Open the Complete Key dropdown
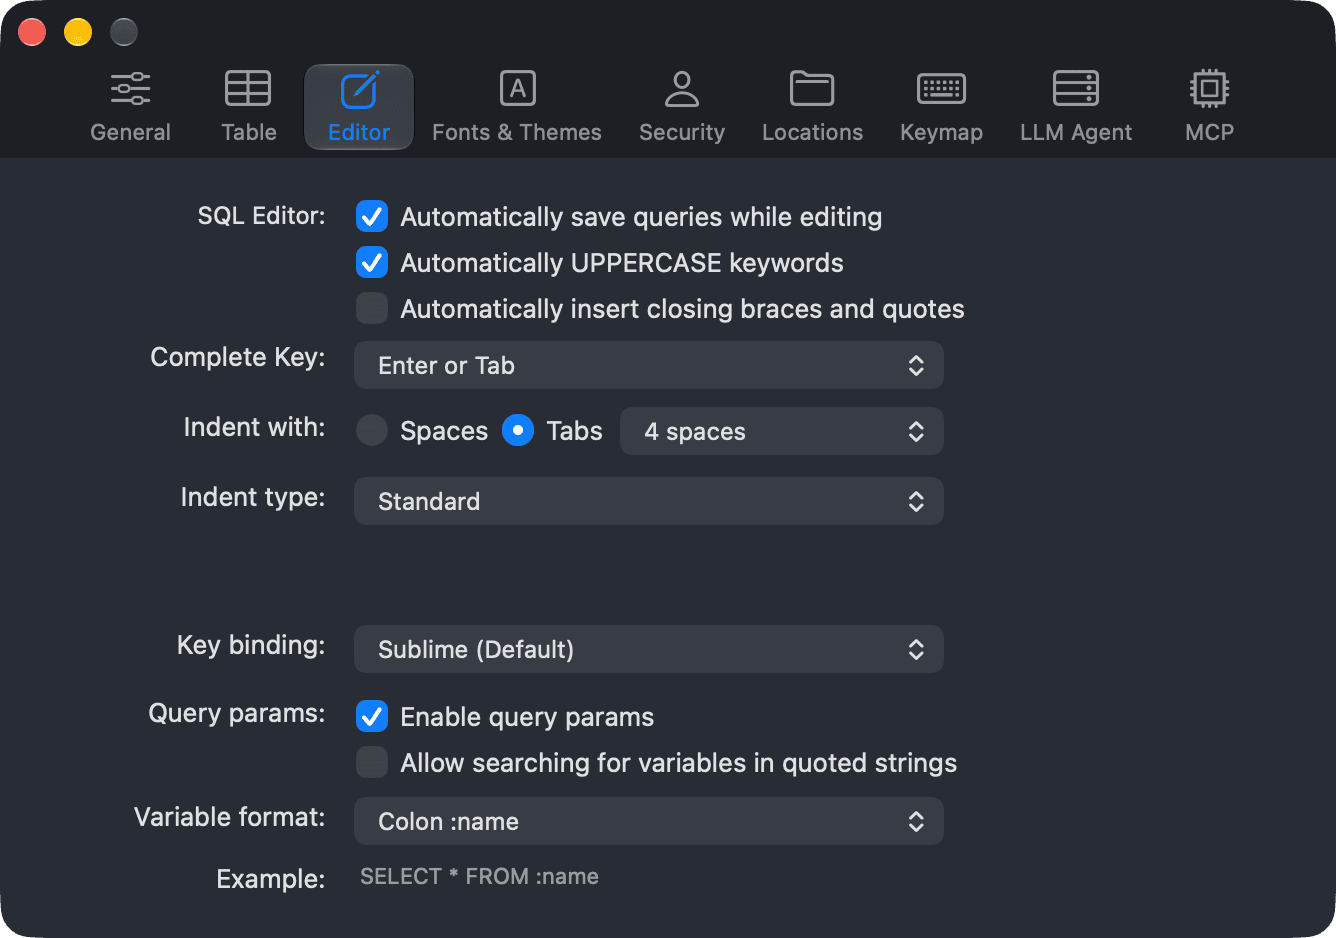Screen dimensions: 1336x938 pyautogui.click(x=649, y=365)
